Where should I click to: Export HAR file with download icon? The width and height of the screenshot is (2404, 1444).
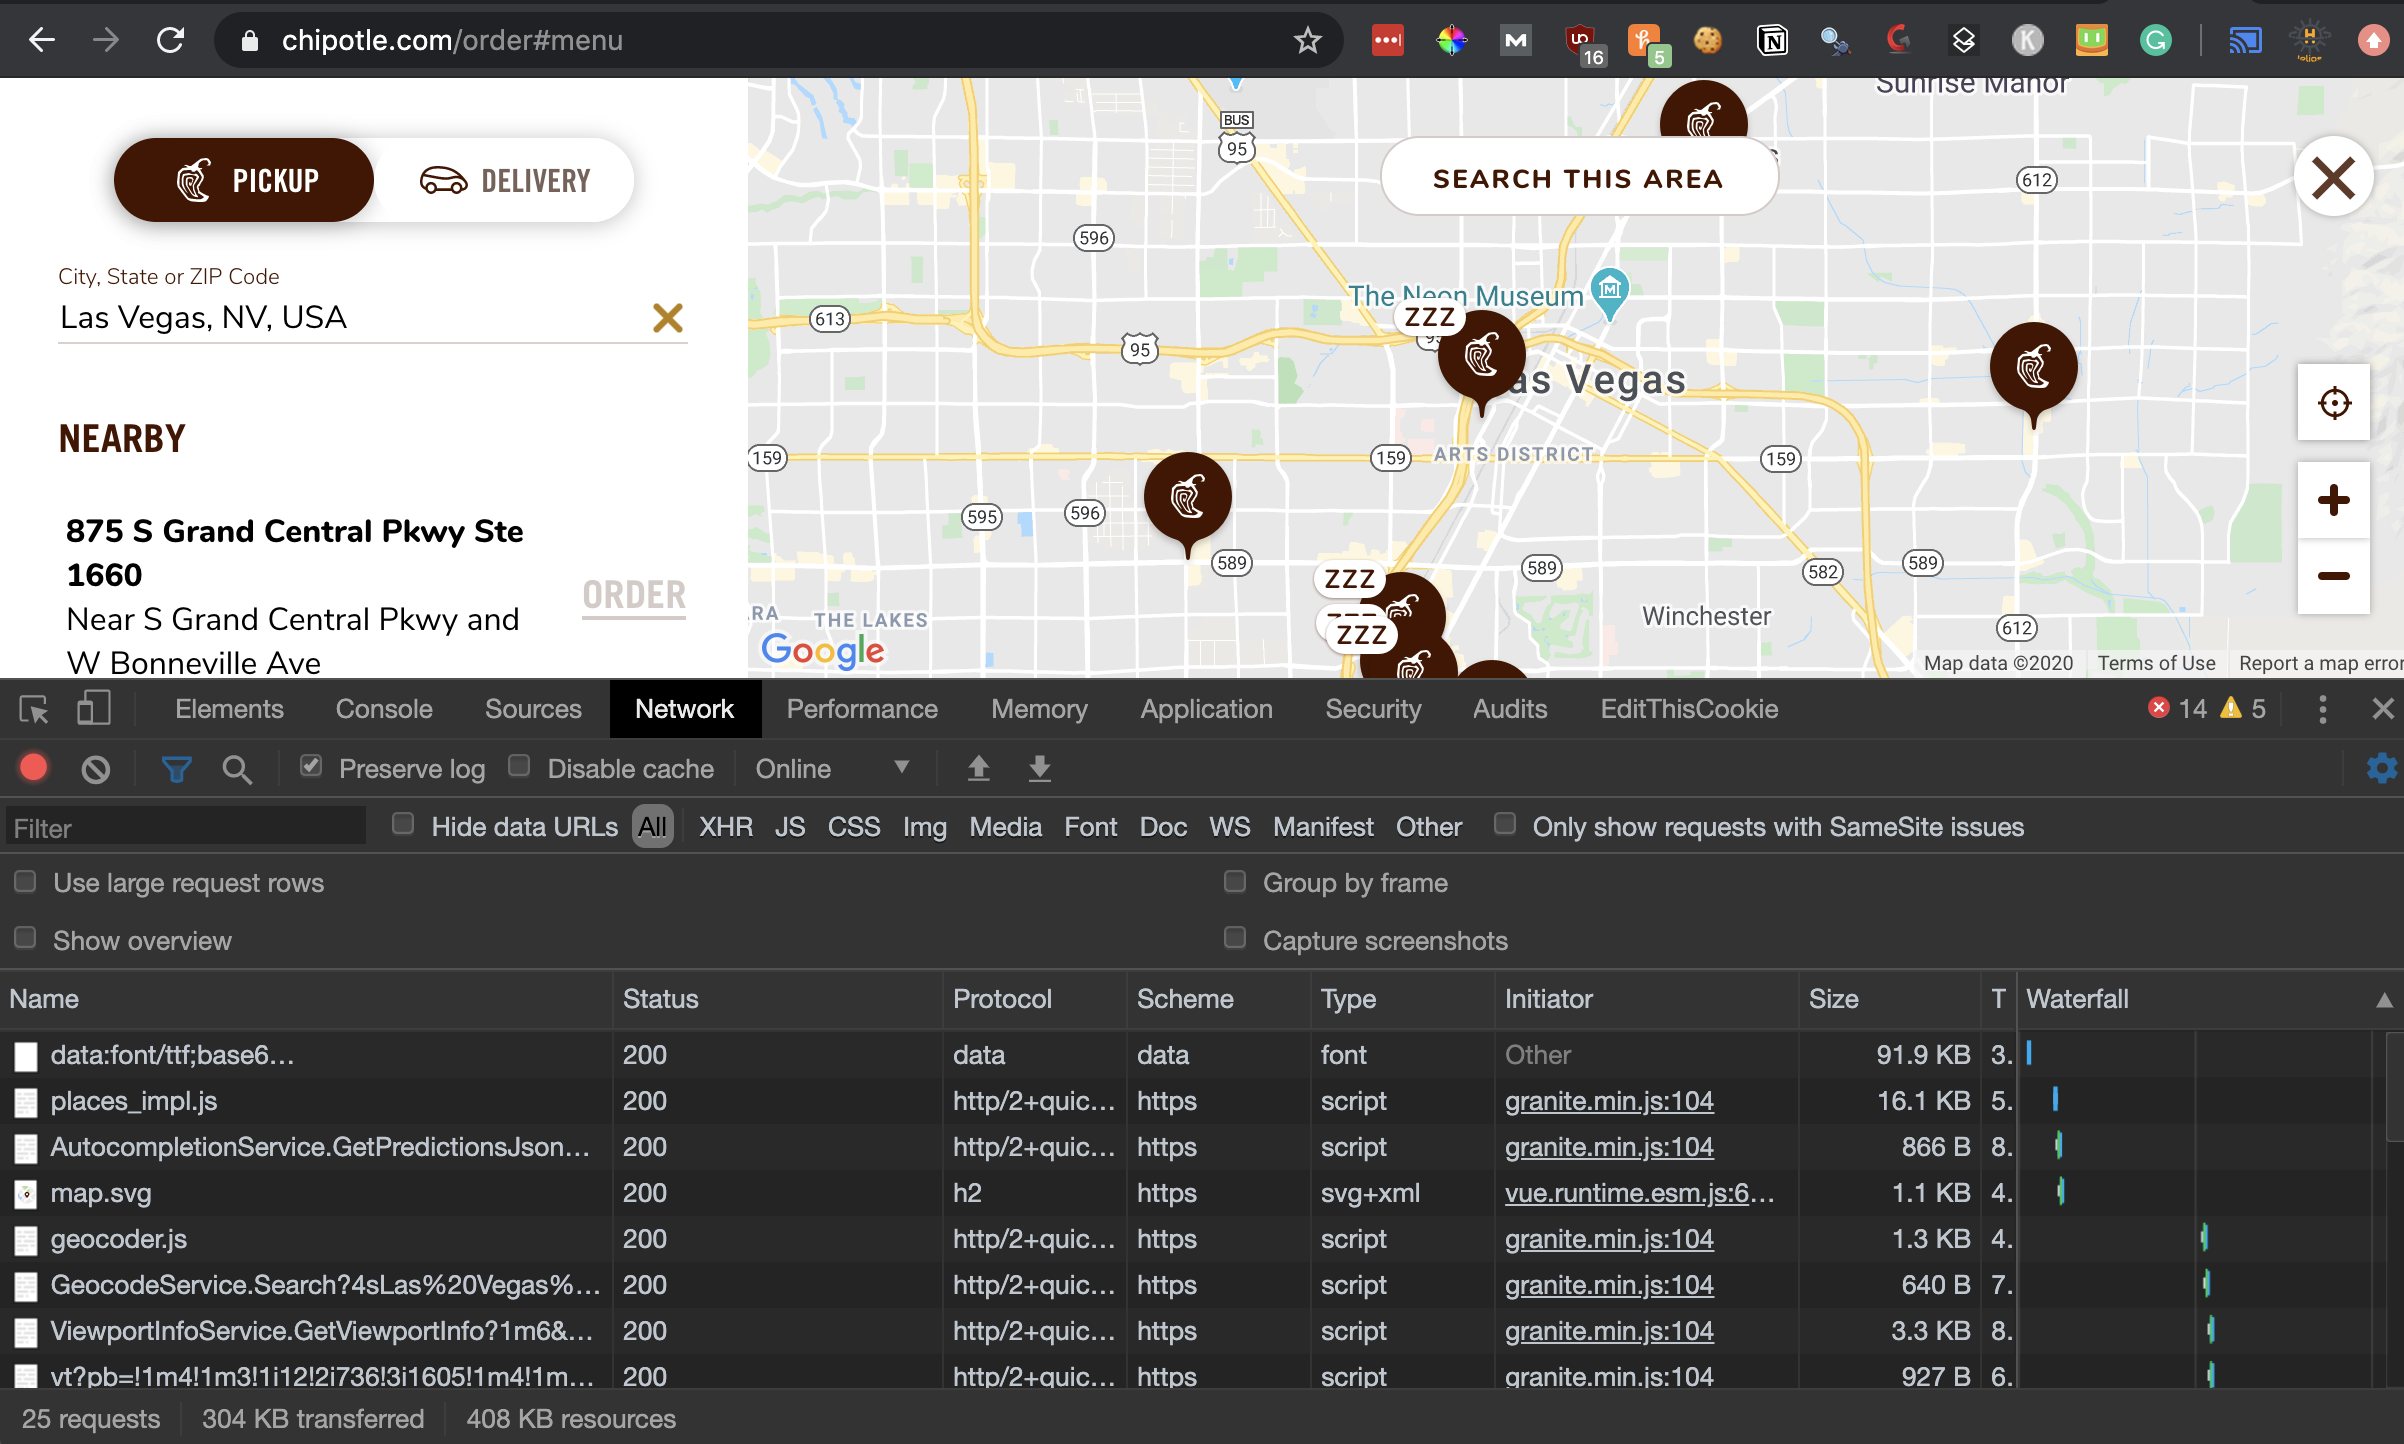(1040, 768)
